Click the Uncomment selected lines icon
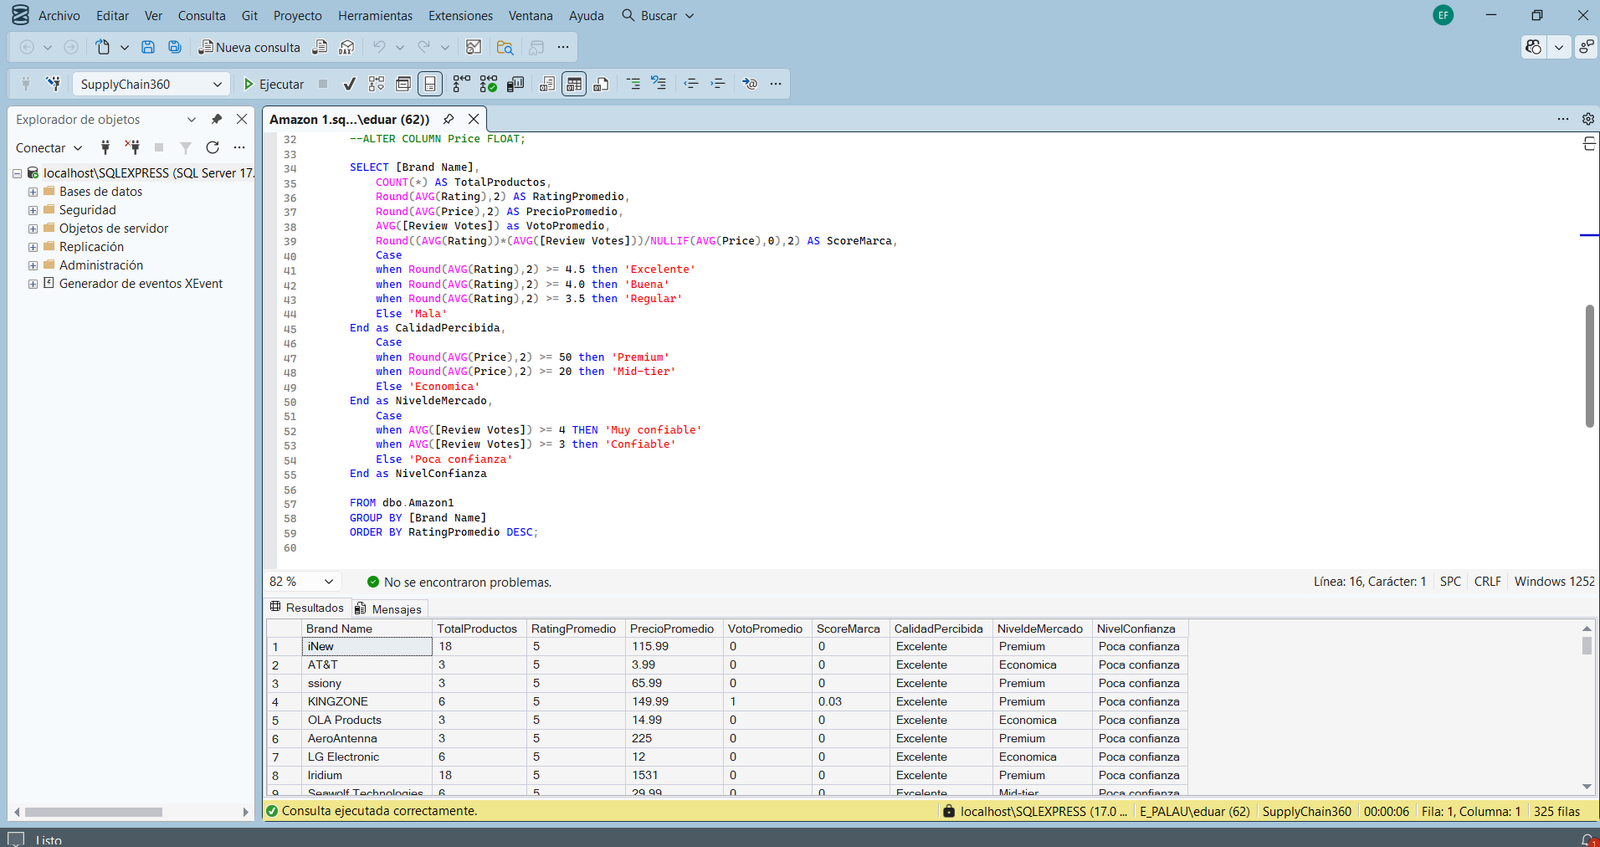The width and height of the screenshot is (1600, 847). 659,84
